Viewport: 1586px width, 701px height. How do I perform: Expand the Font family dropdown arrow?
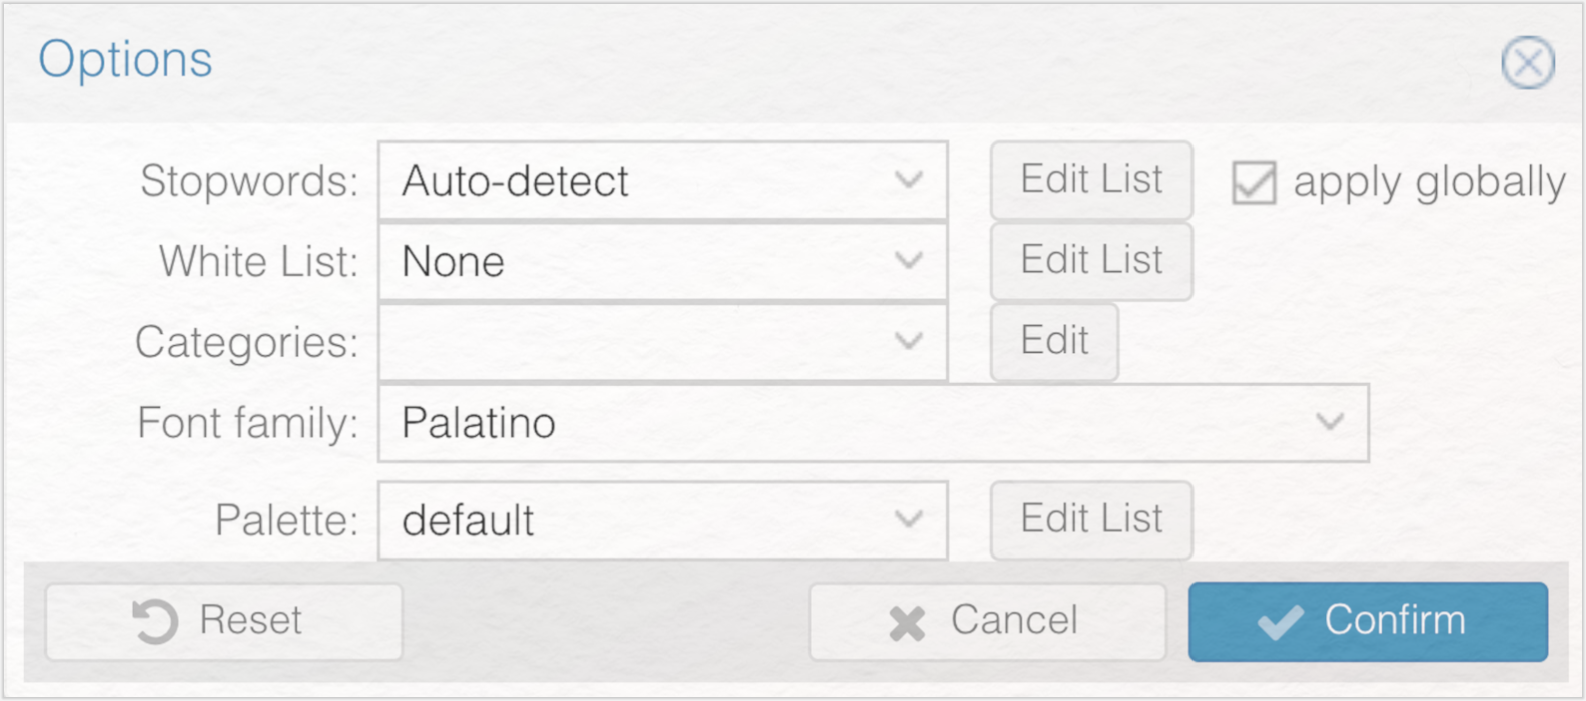coord(1330,422)
